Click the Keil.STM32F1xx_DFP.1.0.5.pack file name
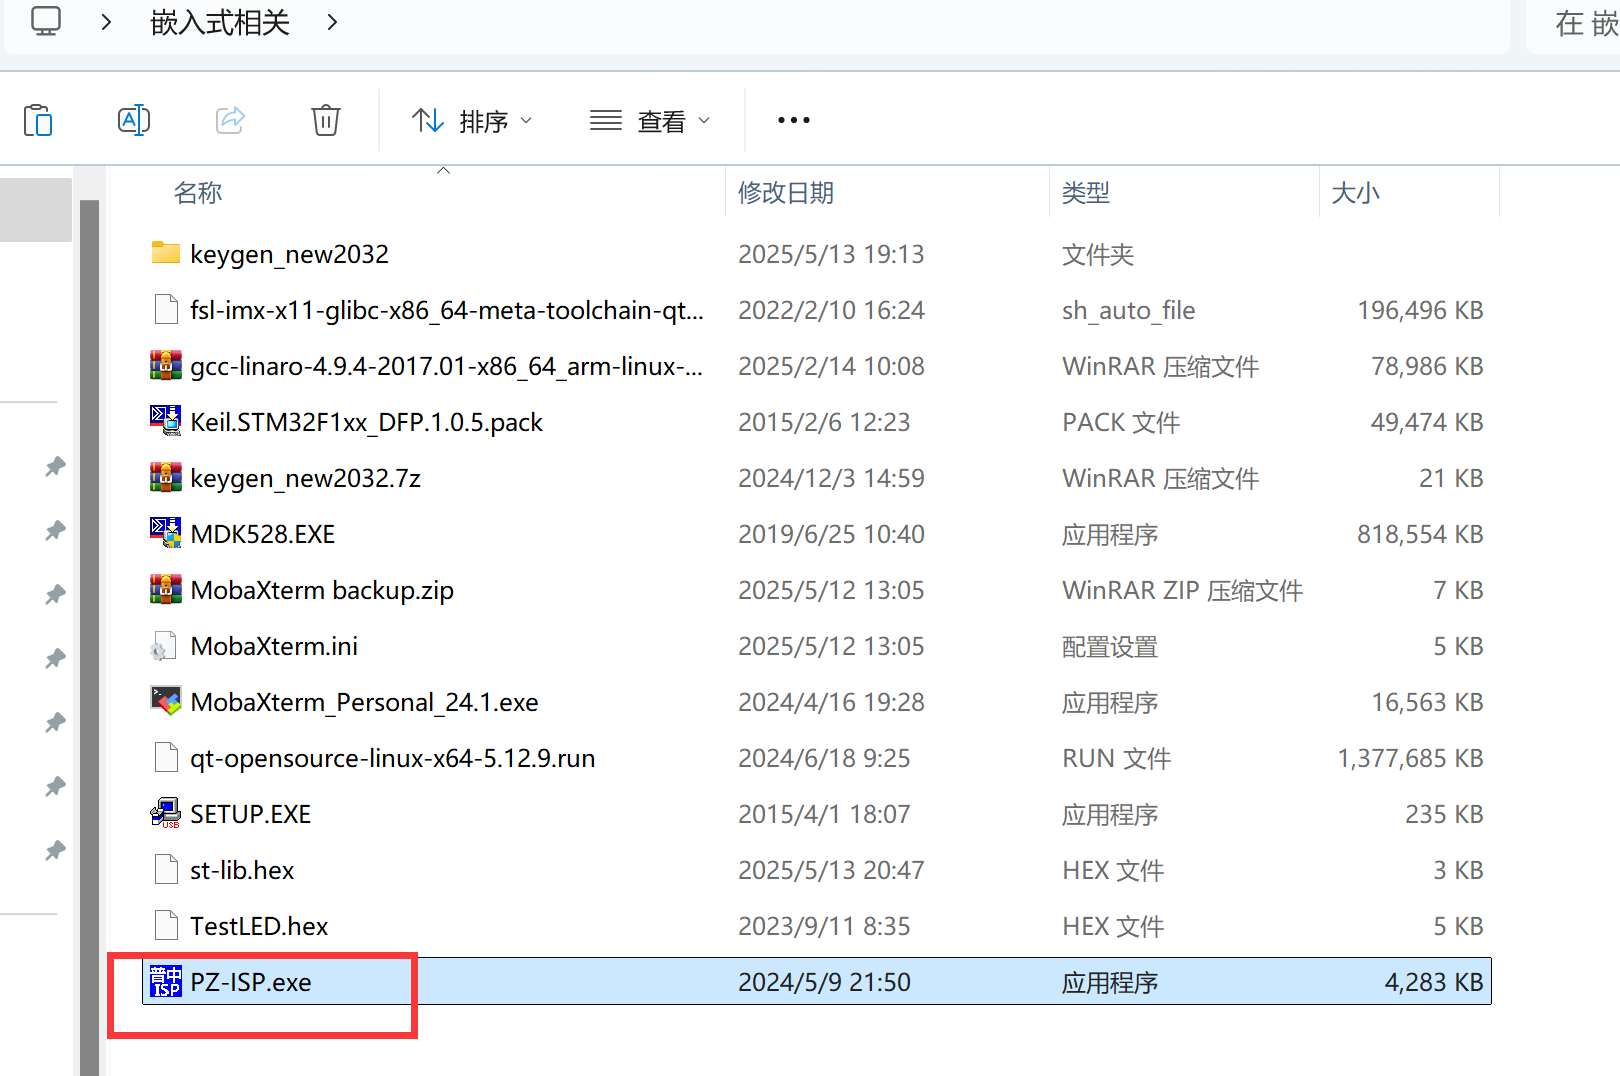1620x1076 pixels. [367, 422]
